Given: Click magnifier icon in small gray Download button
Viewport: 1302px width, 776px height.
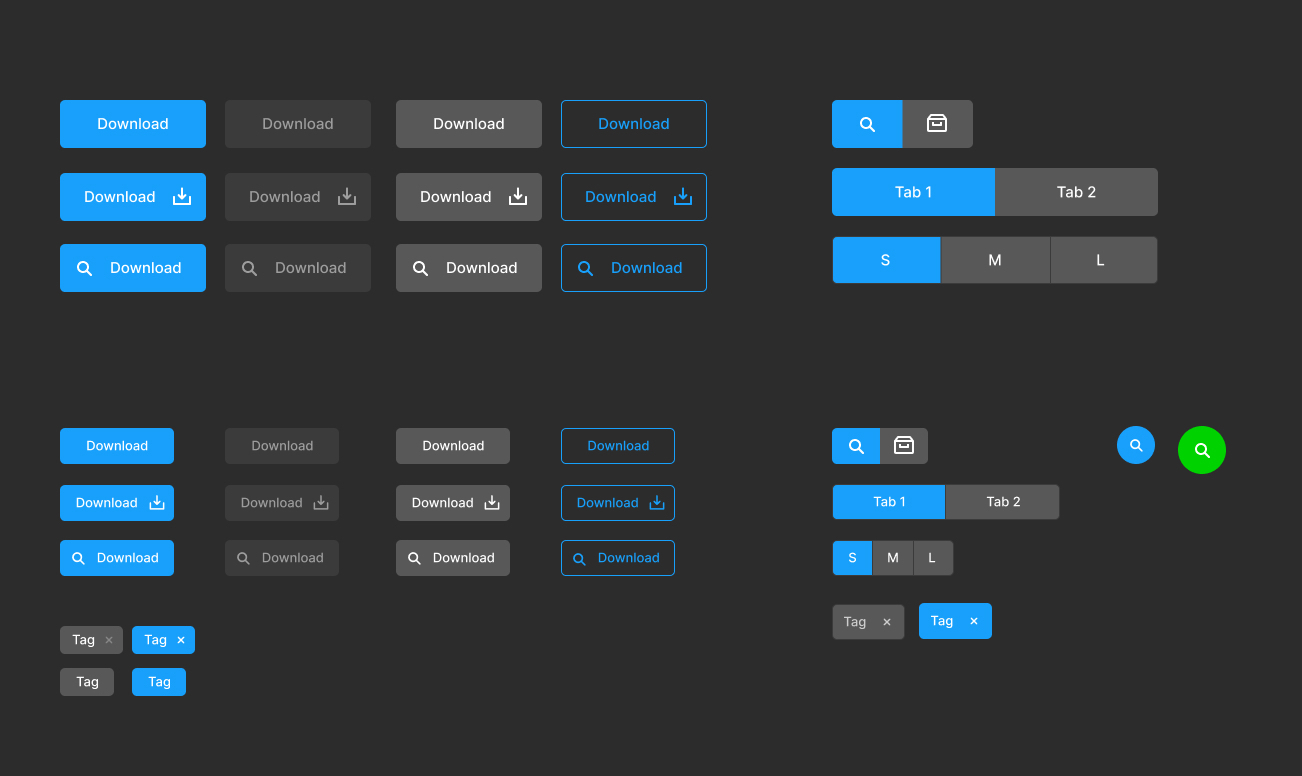Looking at the screenshot, I should click(x=414, y=558).
